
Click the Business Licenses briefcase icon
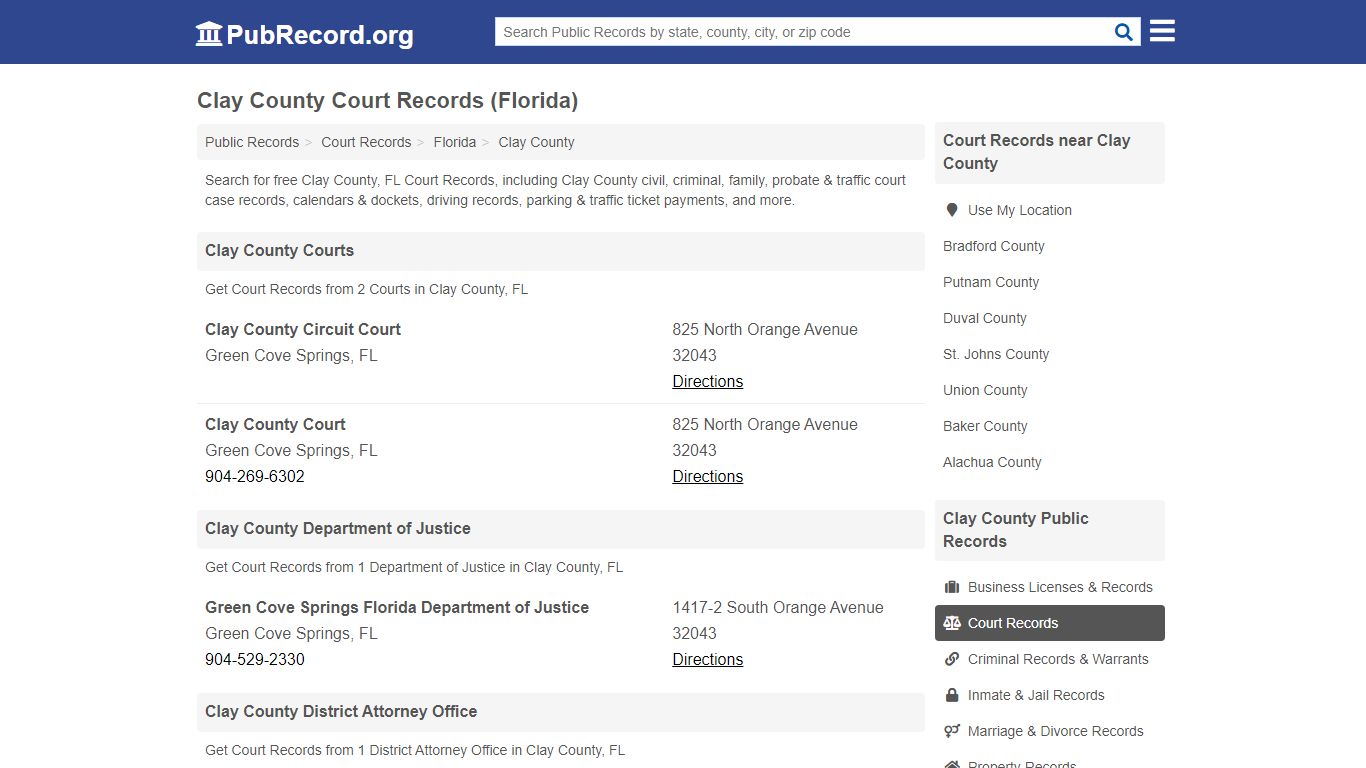(x=952, y=587)
